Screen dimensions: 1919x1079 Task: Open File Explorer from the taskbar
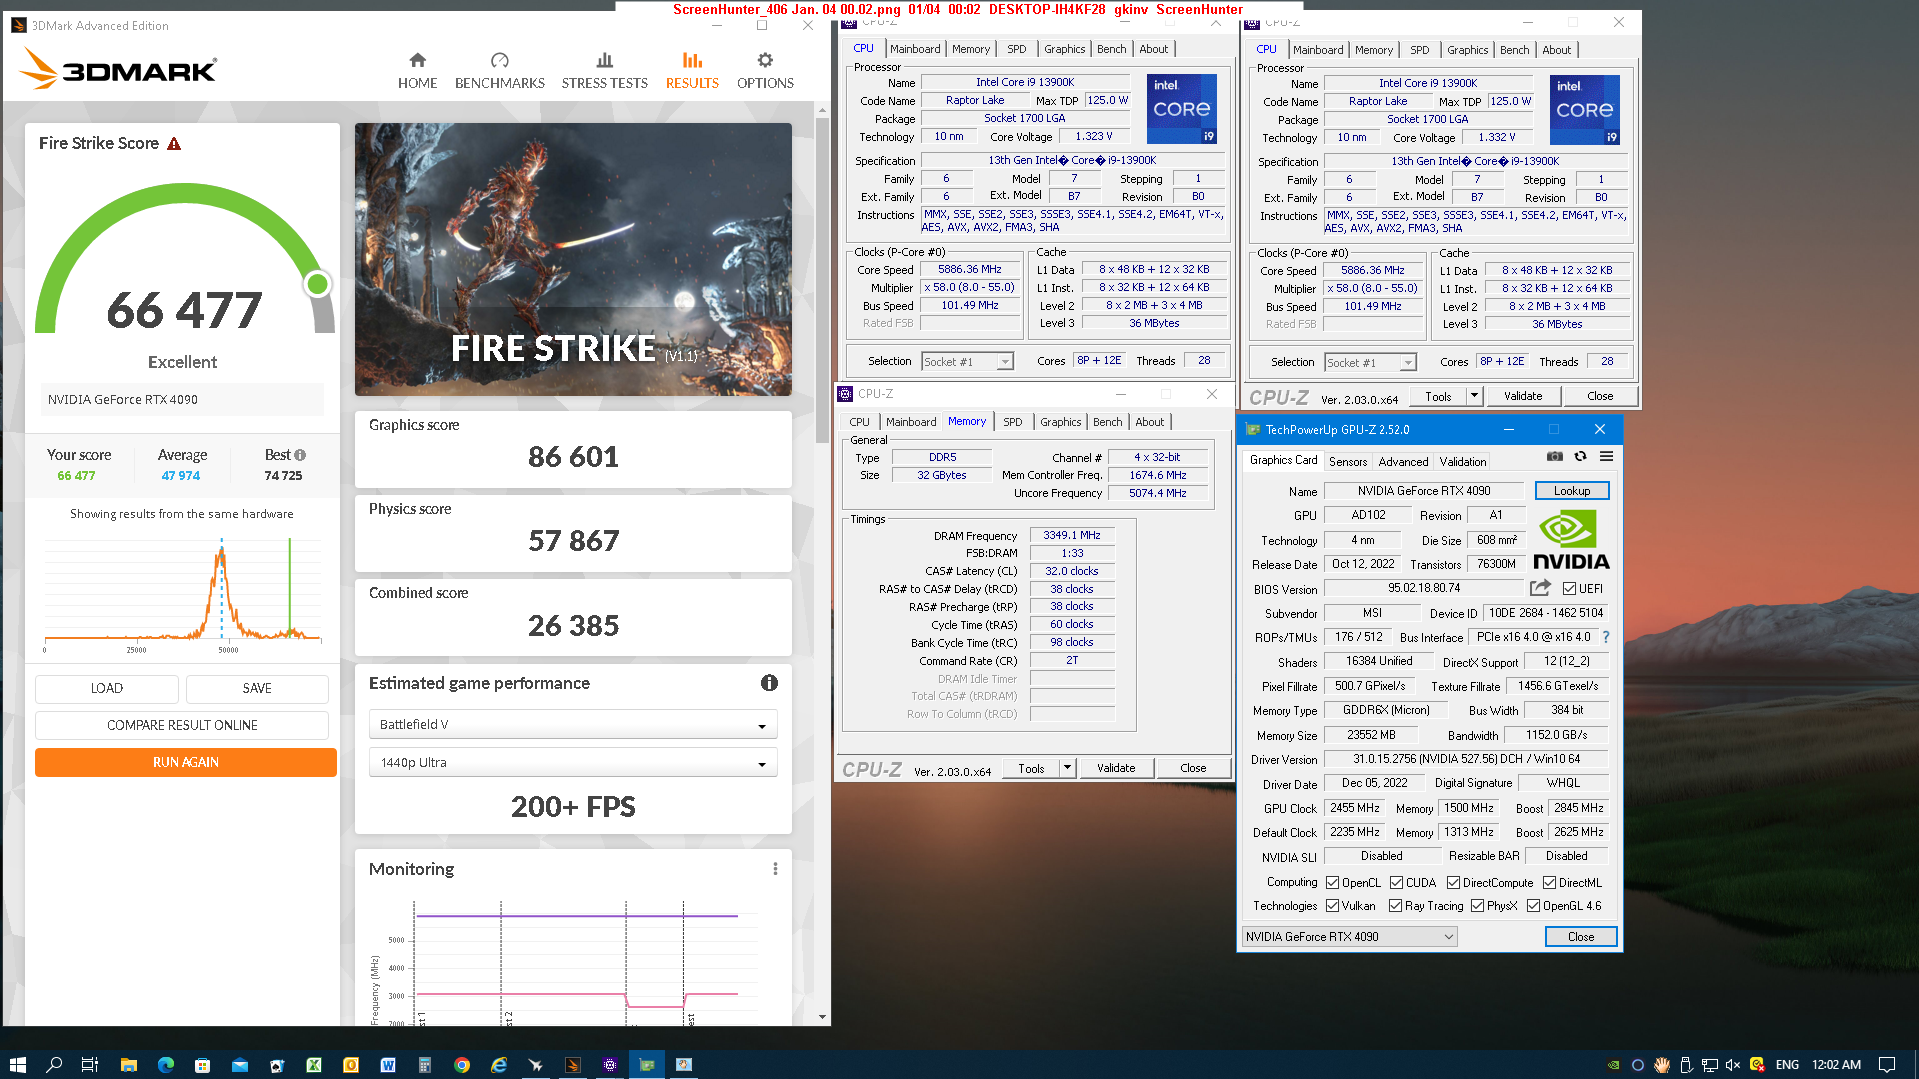[x=128, y=1065]
